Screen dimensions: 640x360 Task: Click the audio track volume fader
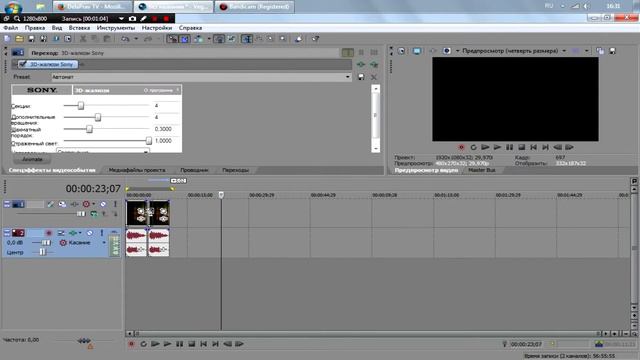46,243
